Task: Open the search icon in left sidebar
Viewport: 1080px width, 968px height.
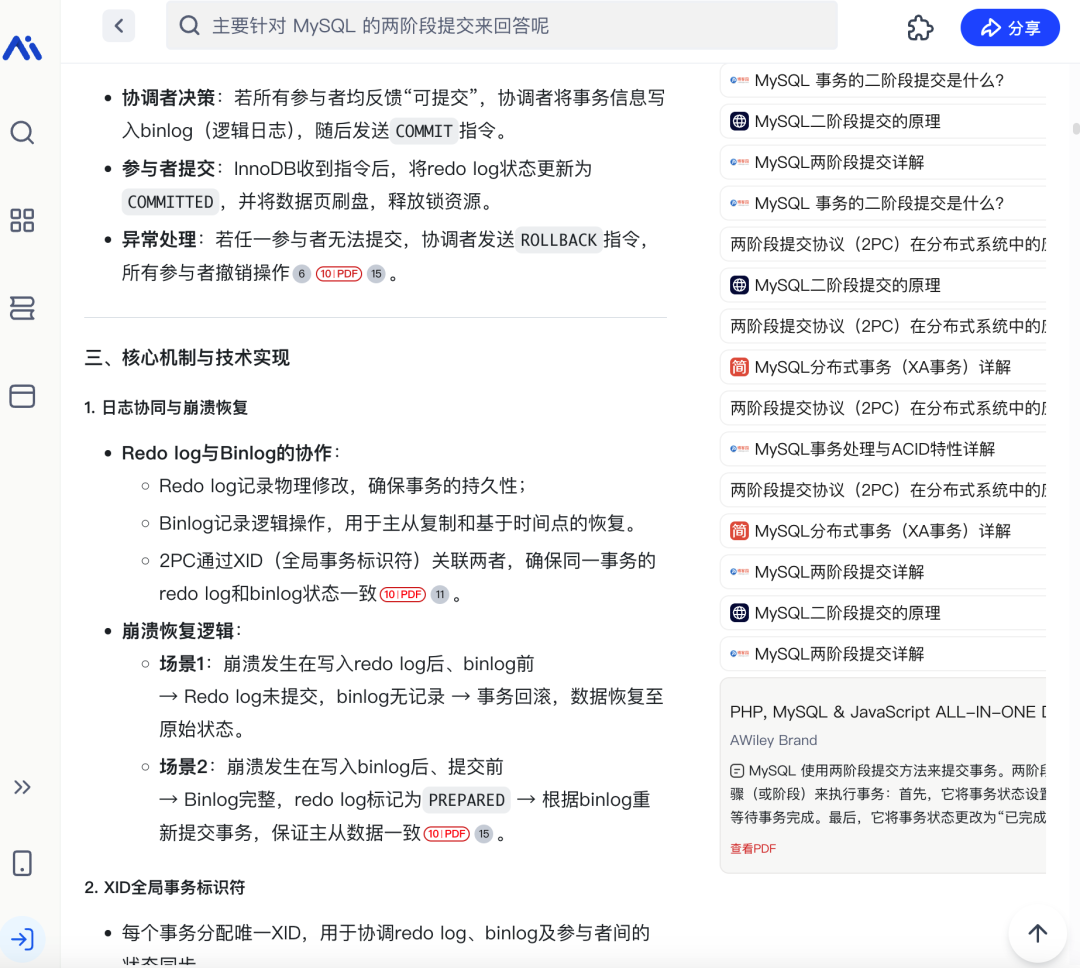Action: pyautogui.click(x=22, y=132)
